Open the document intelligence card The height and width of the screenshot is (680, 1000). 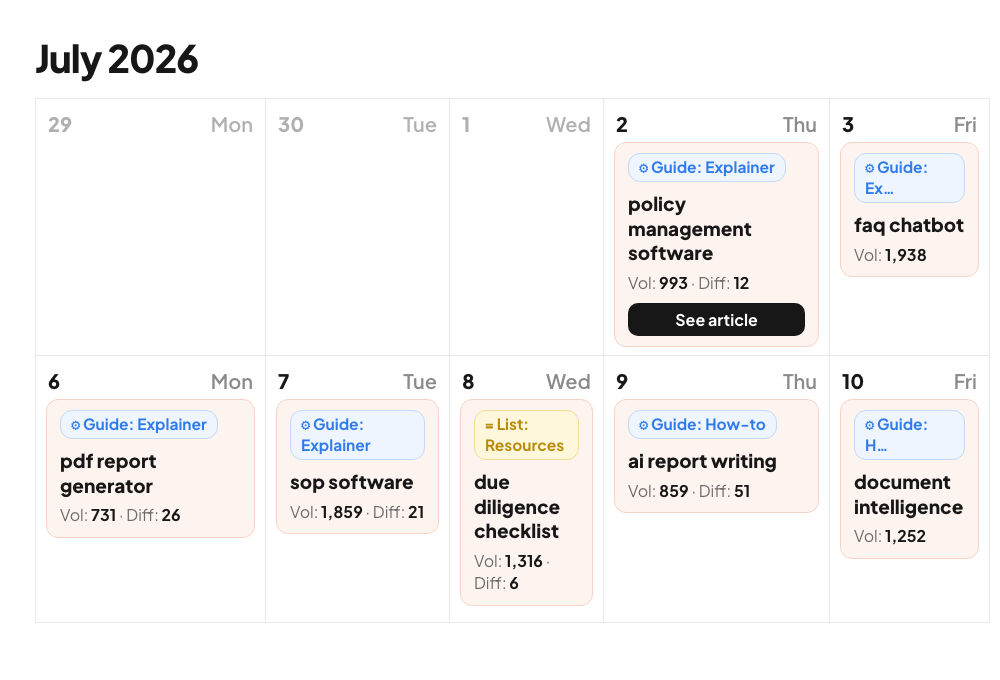909,479
